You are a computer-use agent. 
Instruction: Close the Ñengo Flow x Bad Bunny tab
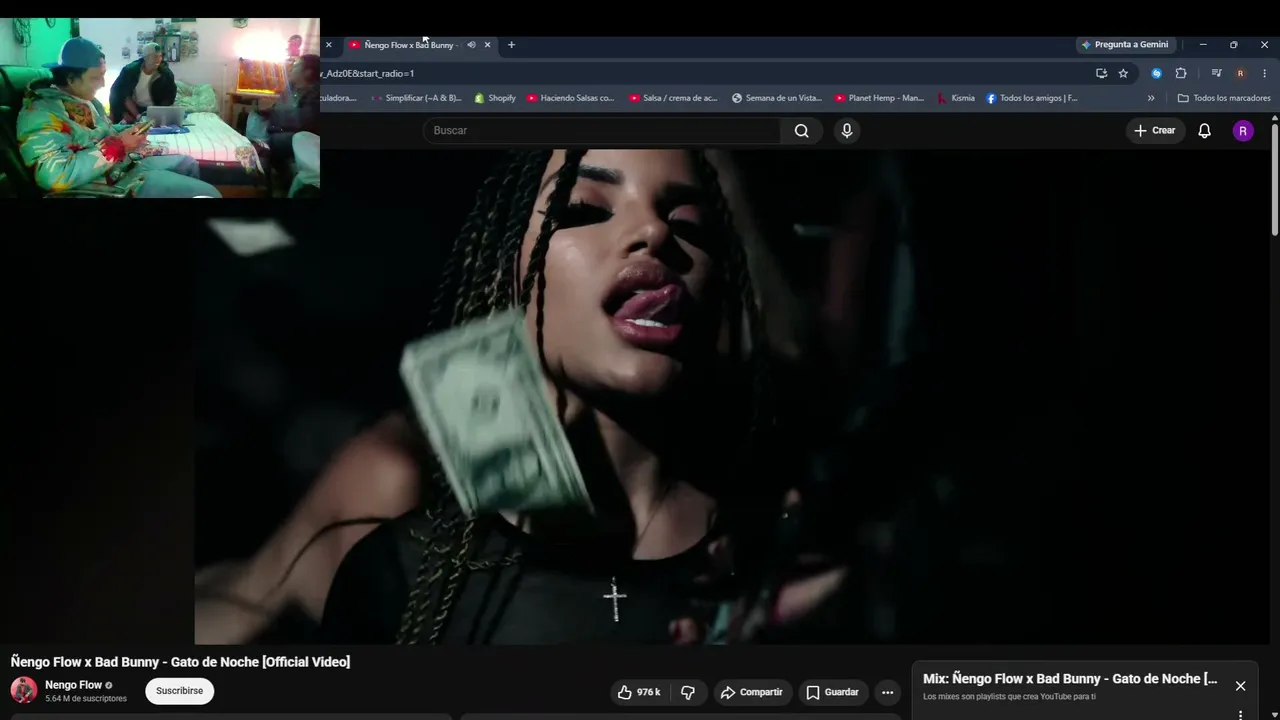487,45
